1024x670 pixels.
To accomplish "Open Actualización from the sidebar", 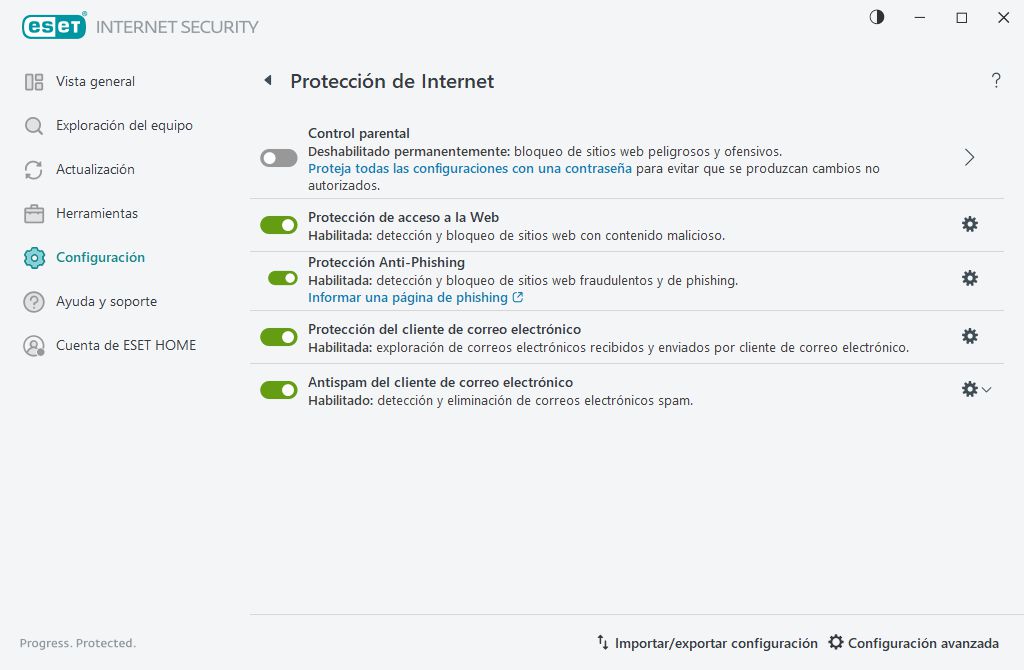I will point(96,169).
